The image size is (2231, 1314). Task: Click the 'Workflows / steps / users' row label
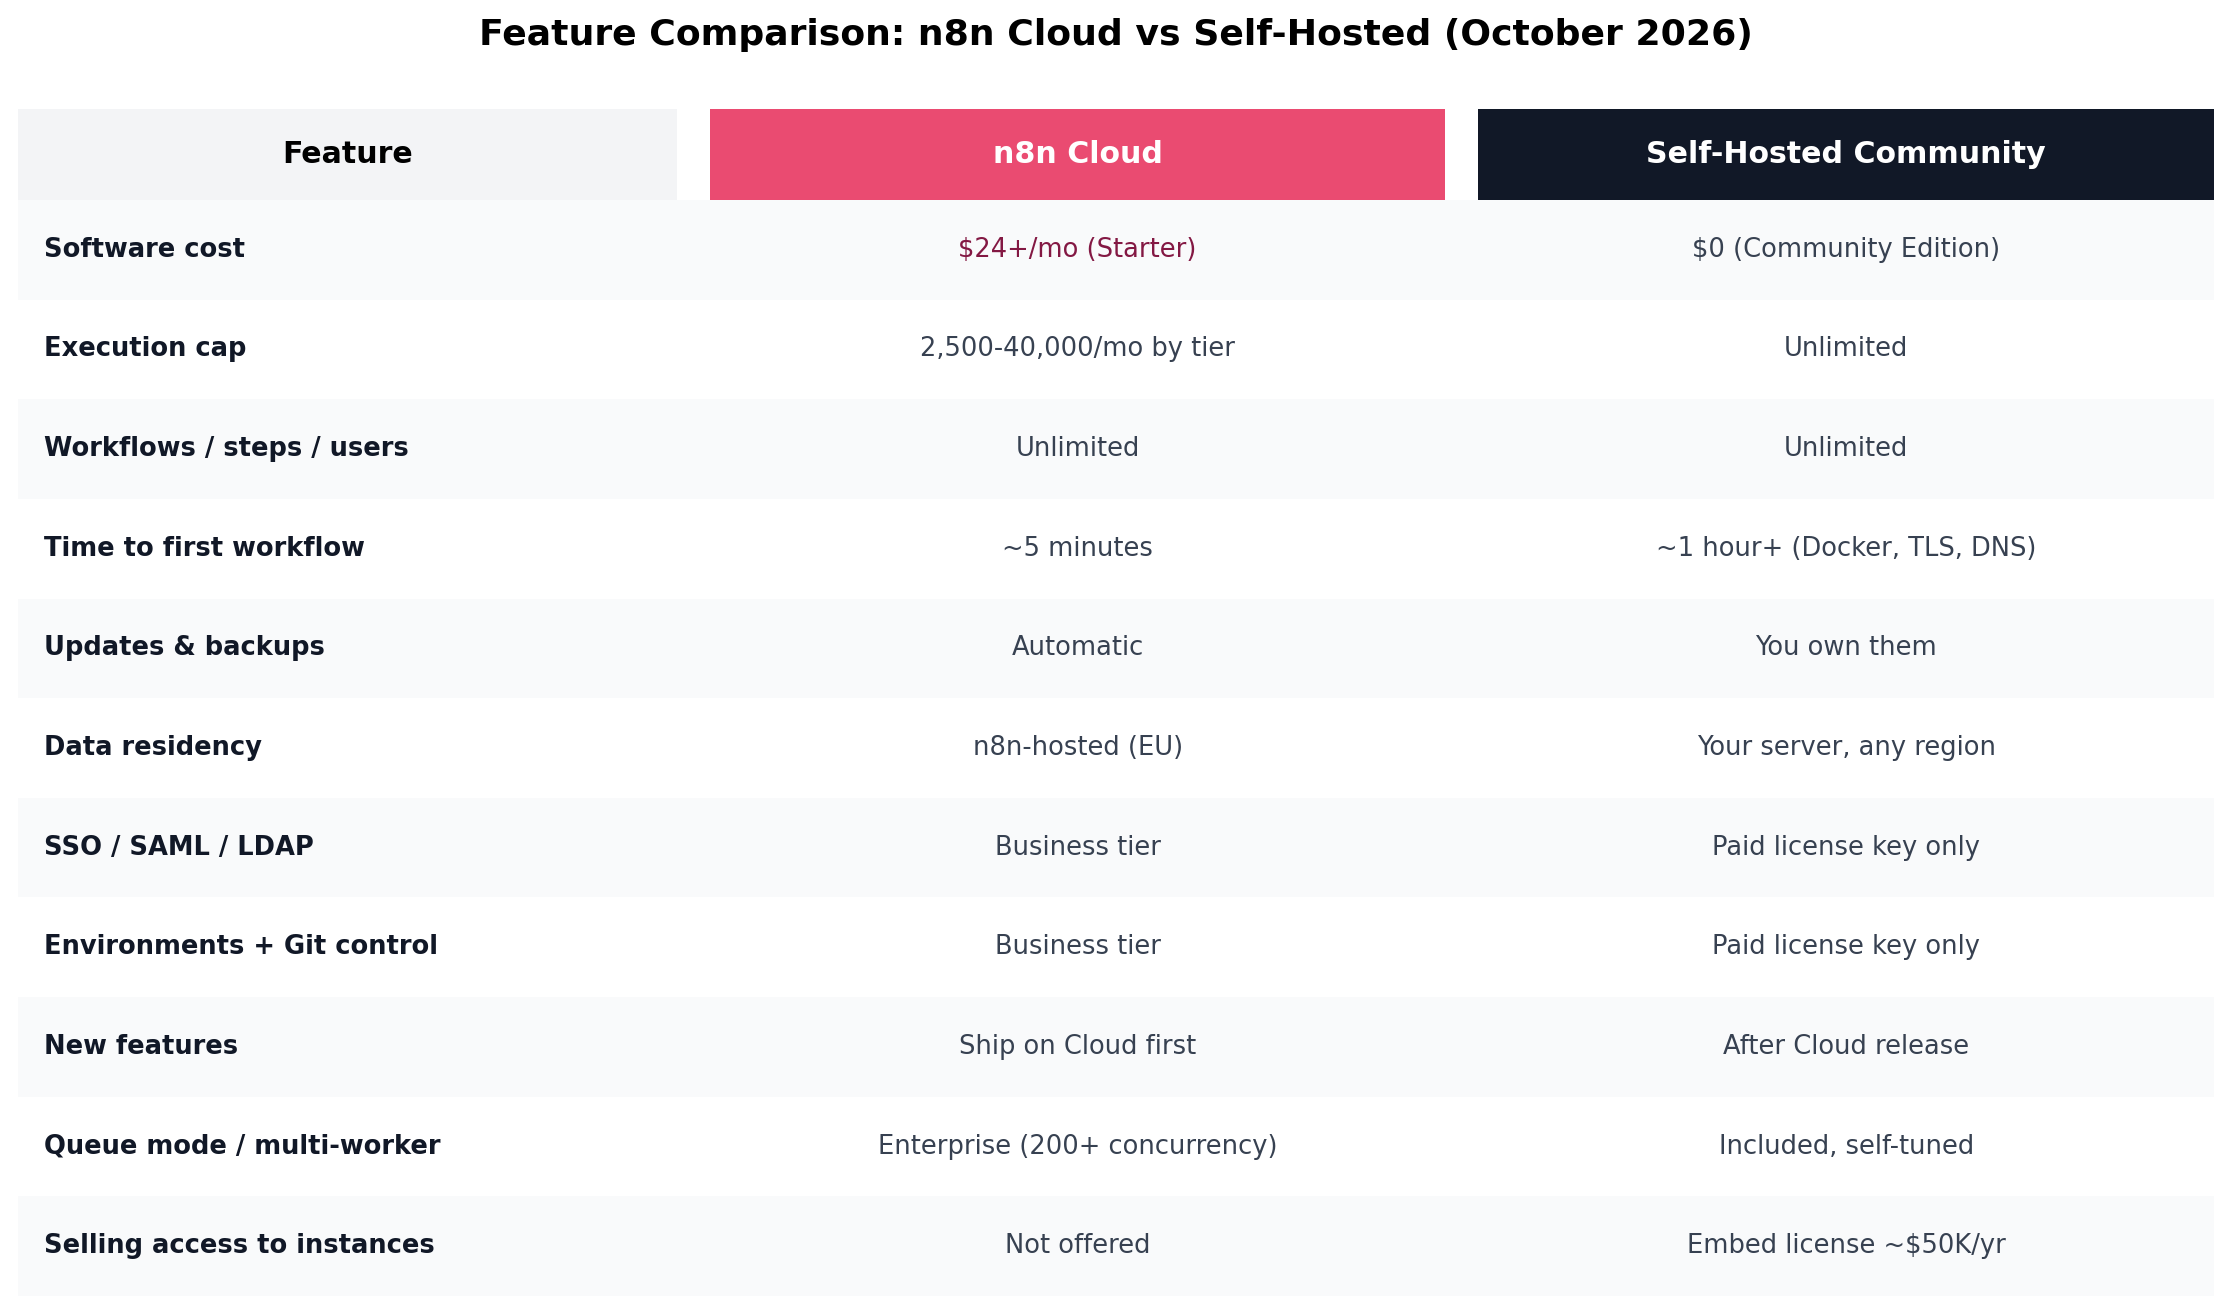[x=226, y=448]
